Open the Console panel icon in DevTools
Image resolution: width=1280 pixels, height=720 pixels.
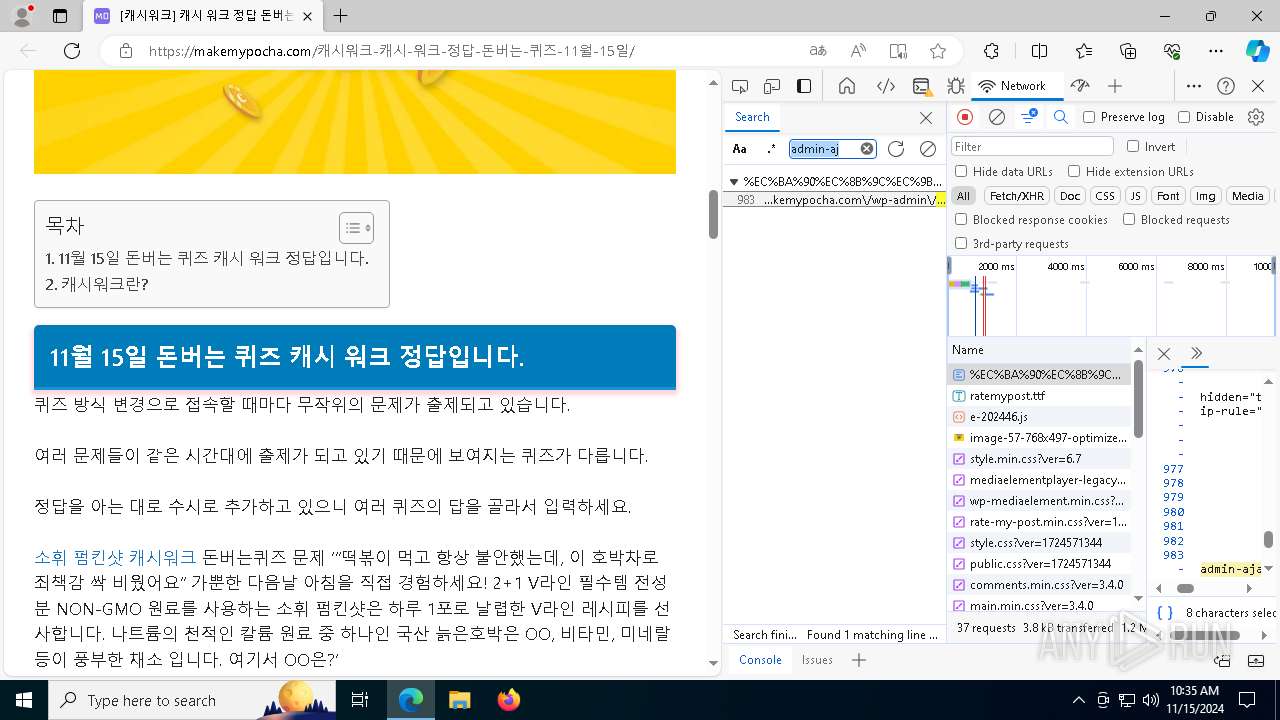(921, 86)
